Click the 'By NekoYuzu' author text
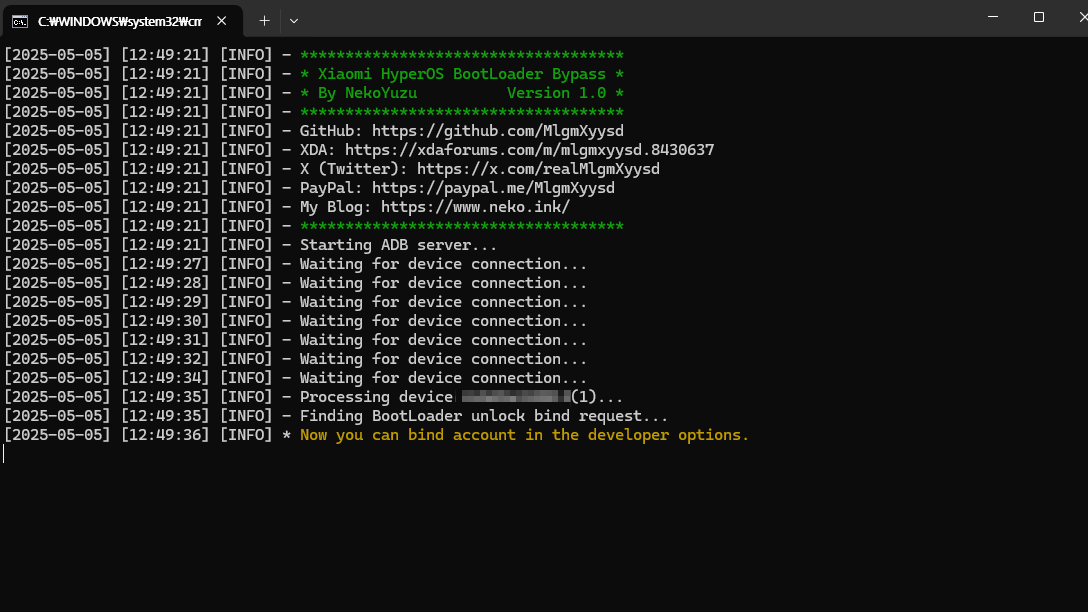The image size is (1088, 612). 368,93
